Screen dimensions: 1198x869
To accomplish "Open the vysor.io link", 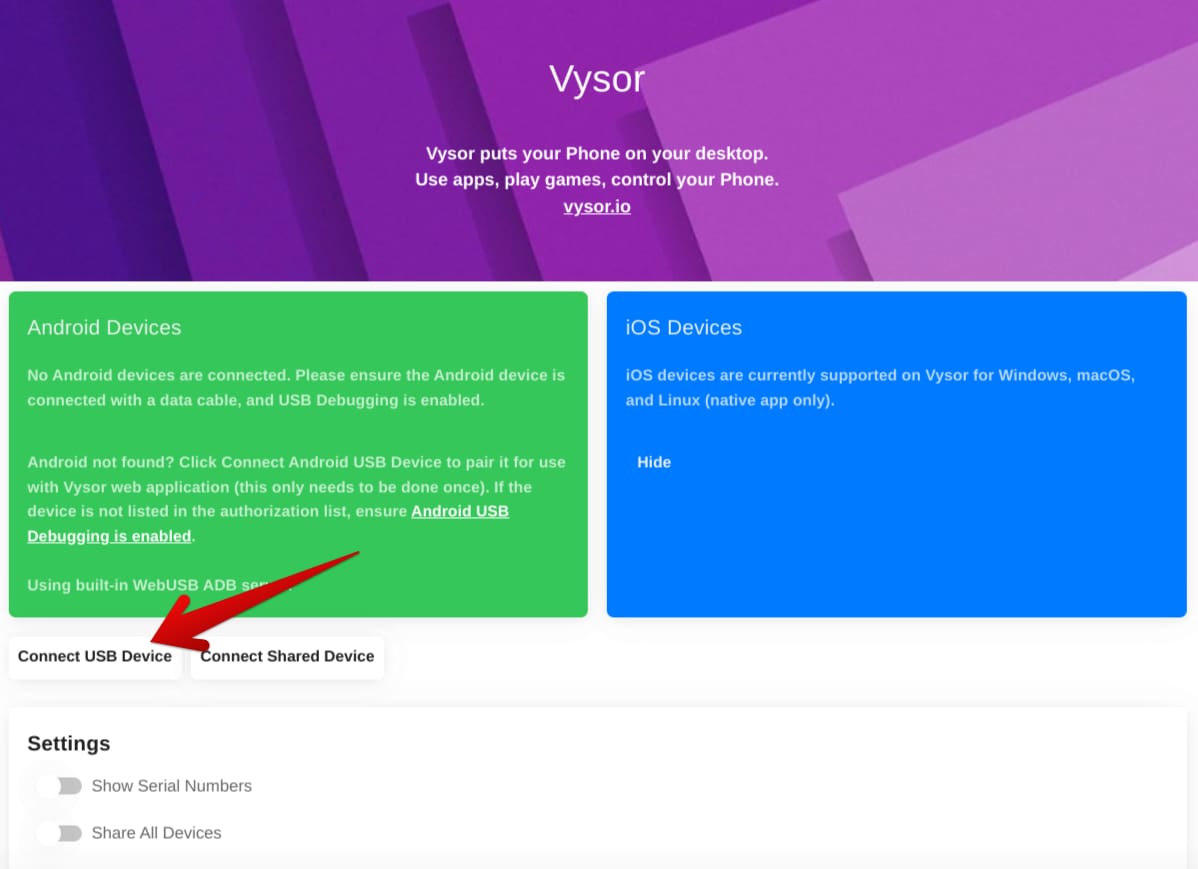I will point(597,206).
